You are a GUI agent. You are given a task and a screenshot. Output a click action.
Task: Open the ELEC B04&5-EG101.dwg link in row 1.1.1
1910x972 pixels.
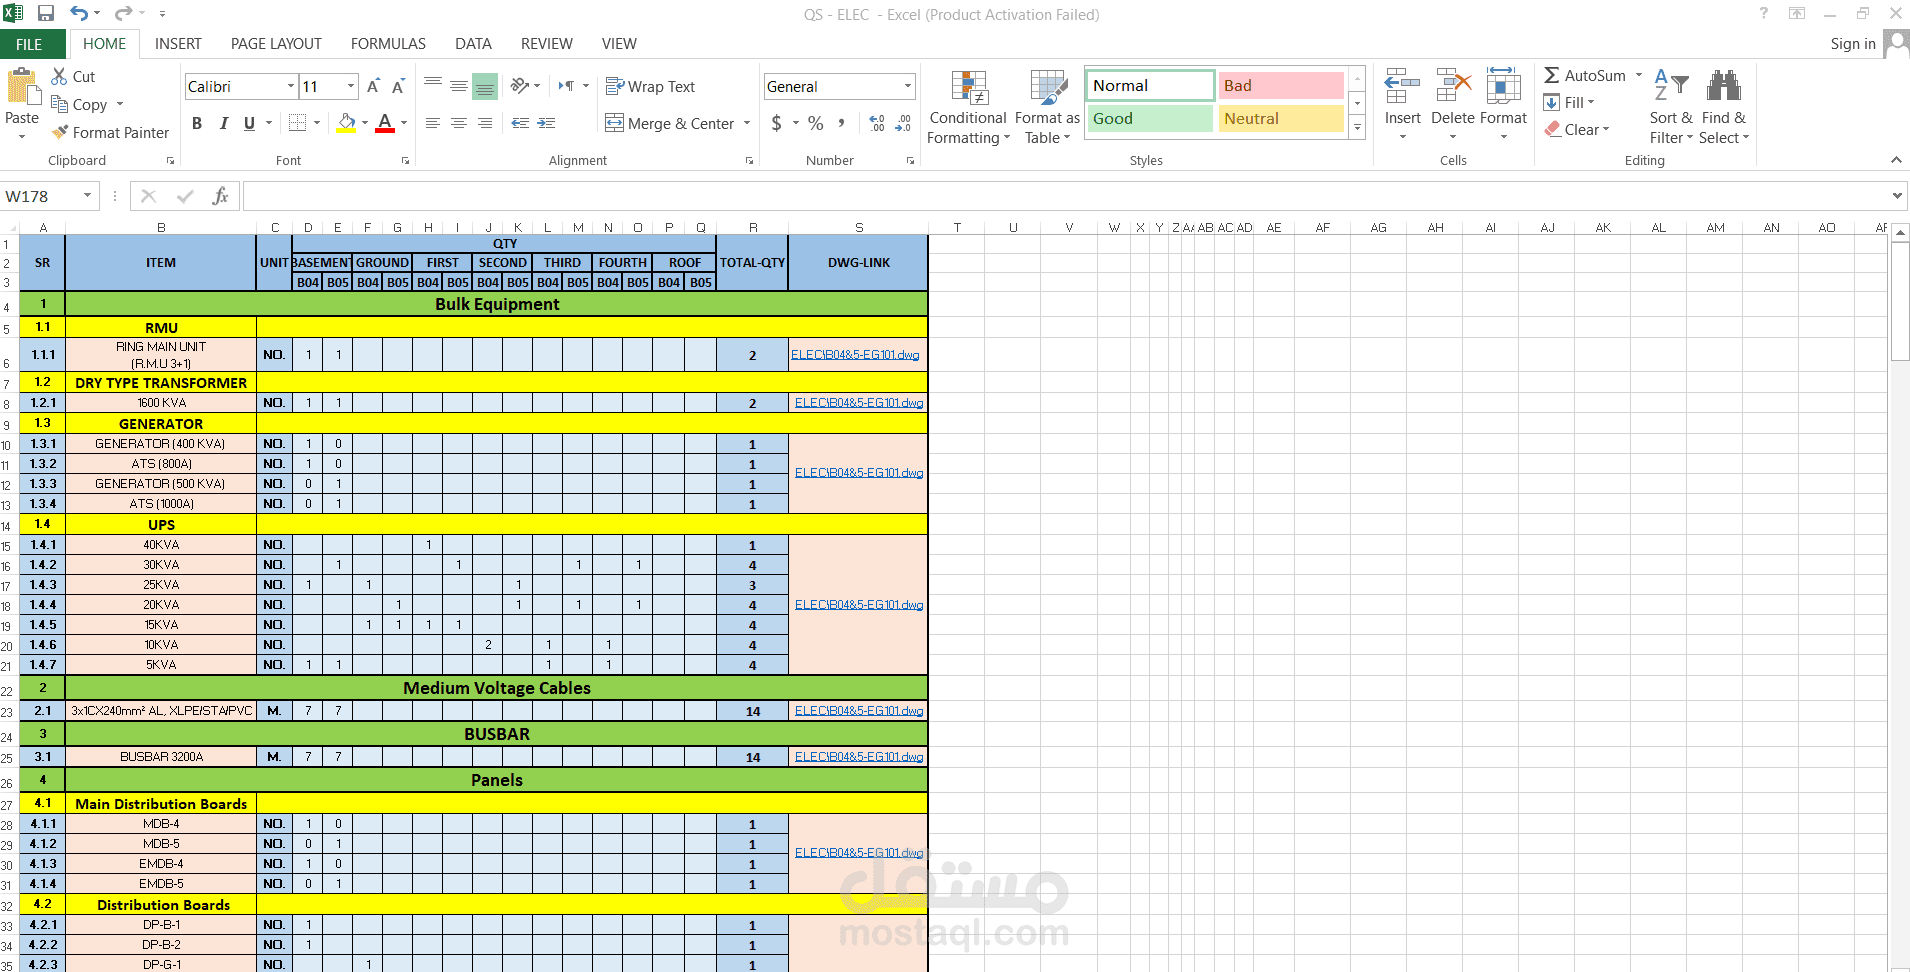point(855,355)
